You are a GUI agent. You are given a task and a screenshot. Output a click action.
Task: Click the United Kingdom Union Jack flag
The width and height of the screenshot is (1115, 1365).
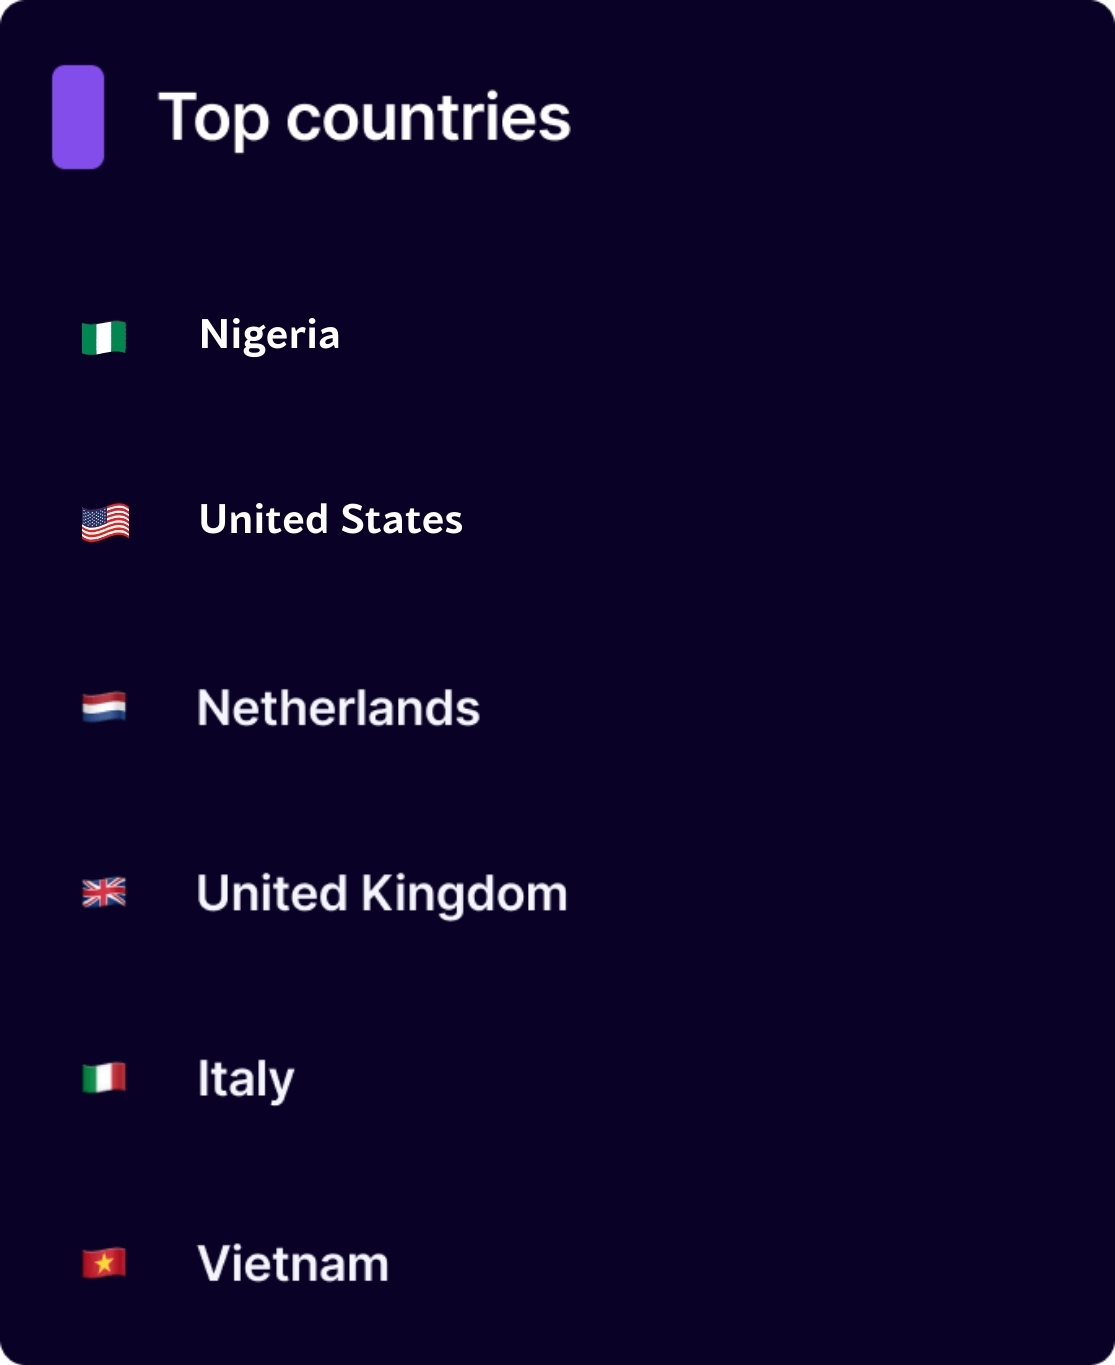click(104, 892)
